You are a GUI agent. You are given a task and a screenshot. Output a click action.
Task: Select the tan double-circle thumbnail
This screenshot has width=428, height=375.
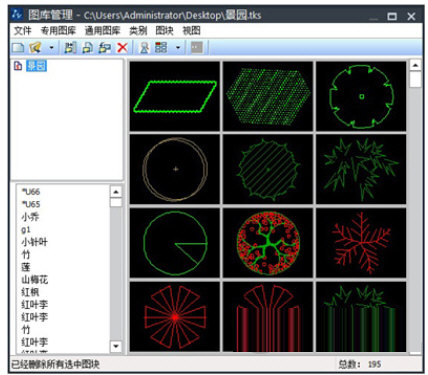click(175, 169)
